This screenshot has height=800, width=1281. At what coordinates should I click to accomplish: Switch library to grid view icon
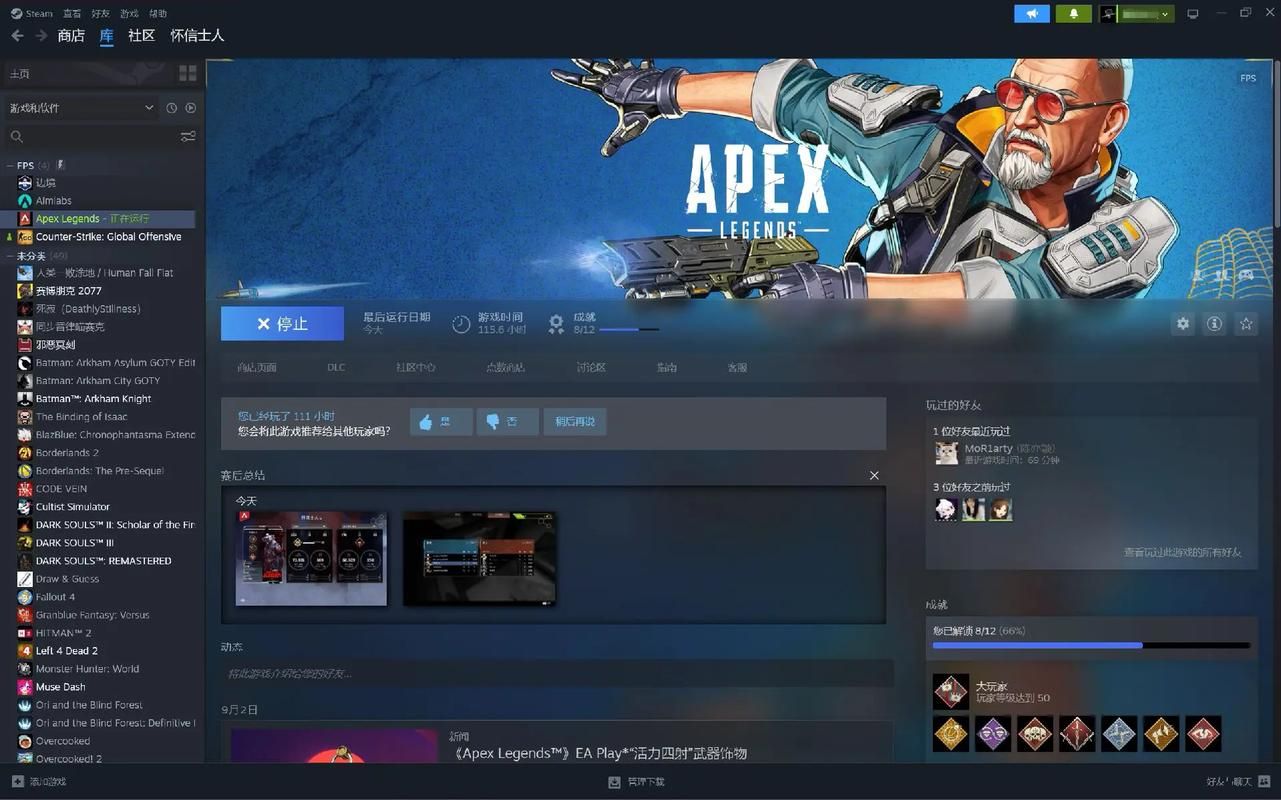point(188,73)
